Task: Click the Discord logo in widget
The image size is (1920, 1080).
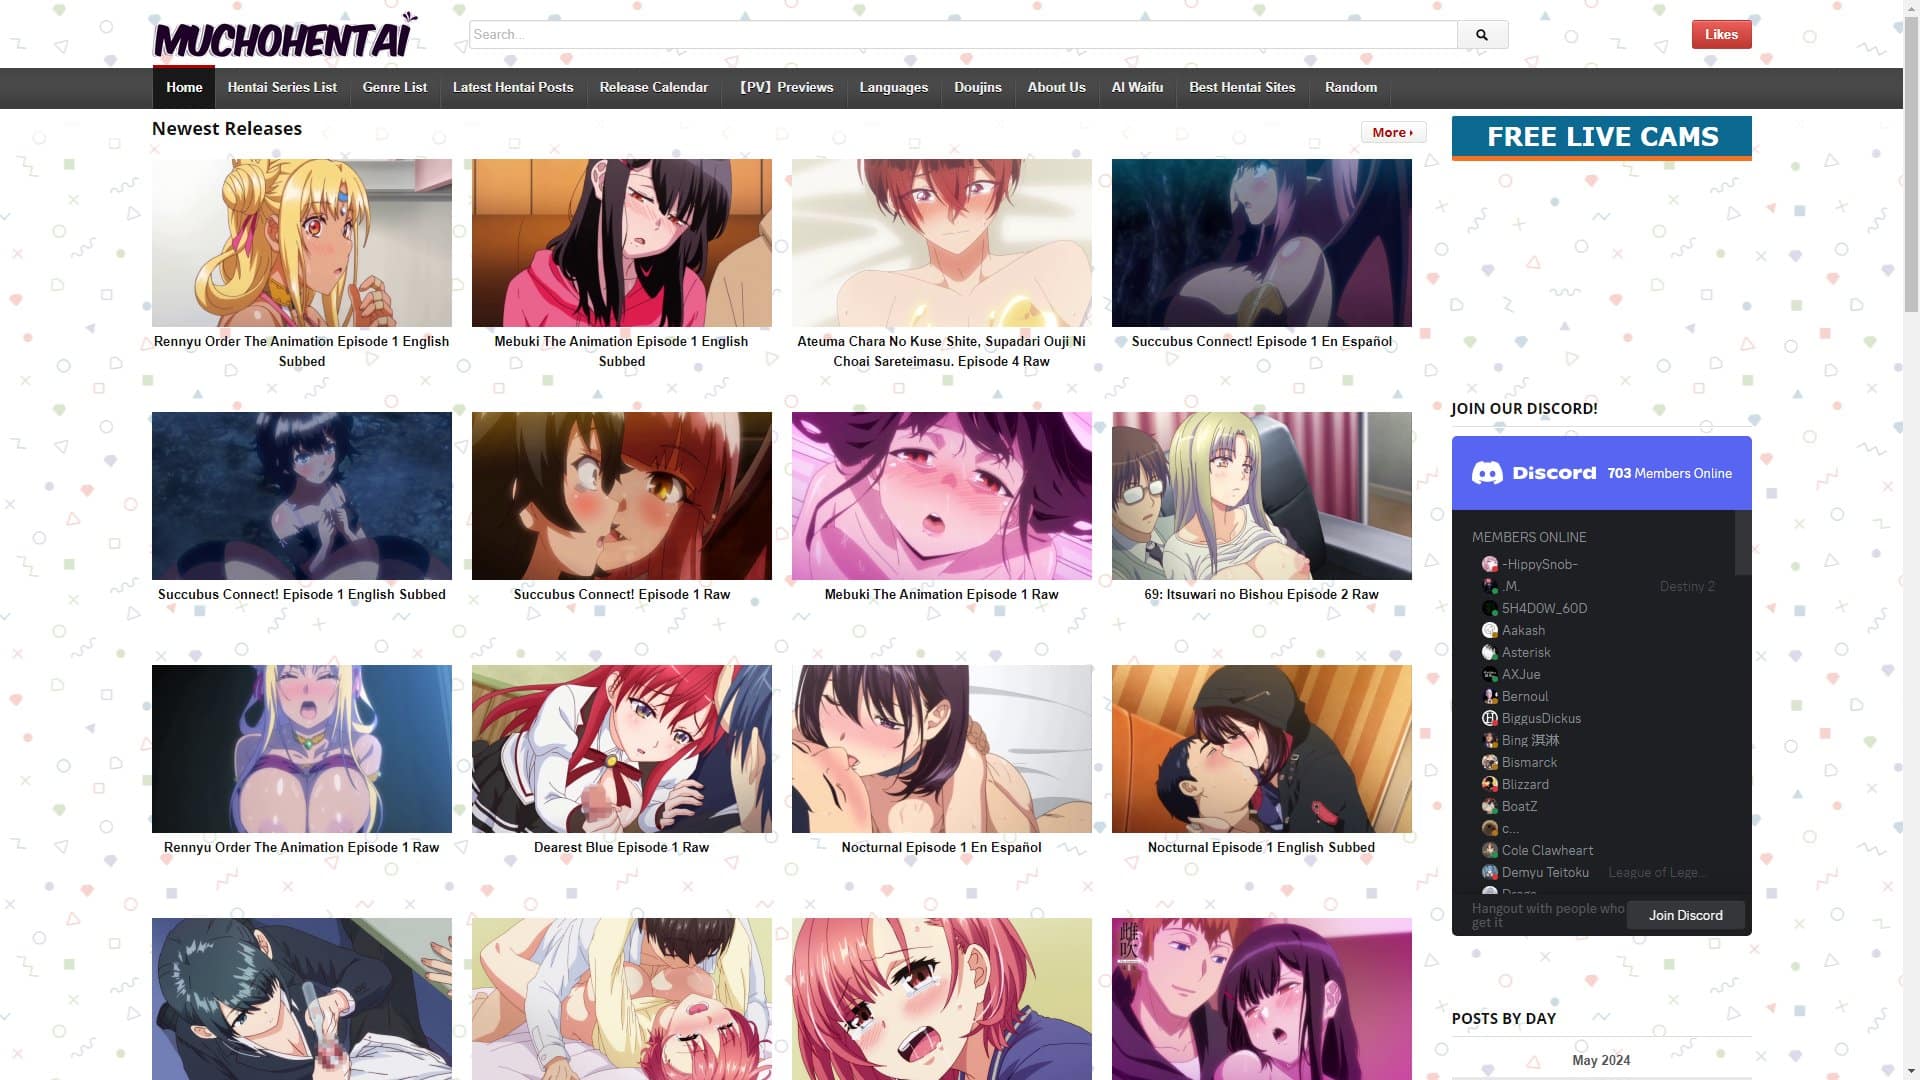Action: [1534, 473]
